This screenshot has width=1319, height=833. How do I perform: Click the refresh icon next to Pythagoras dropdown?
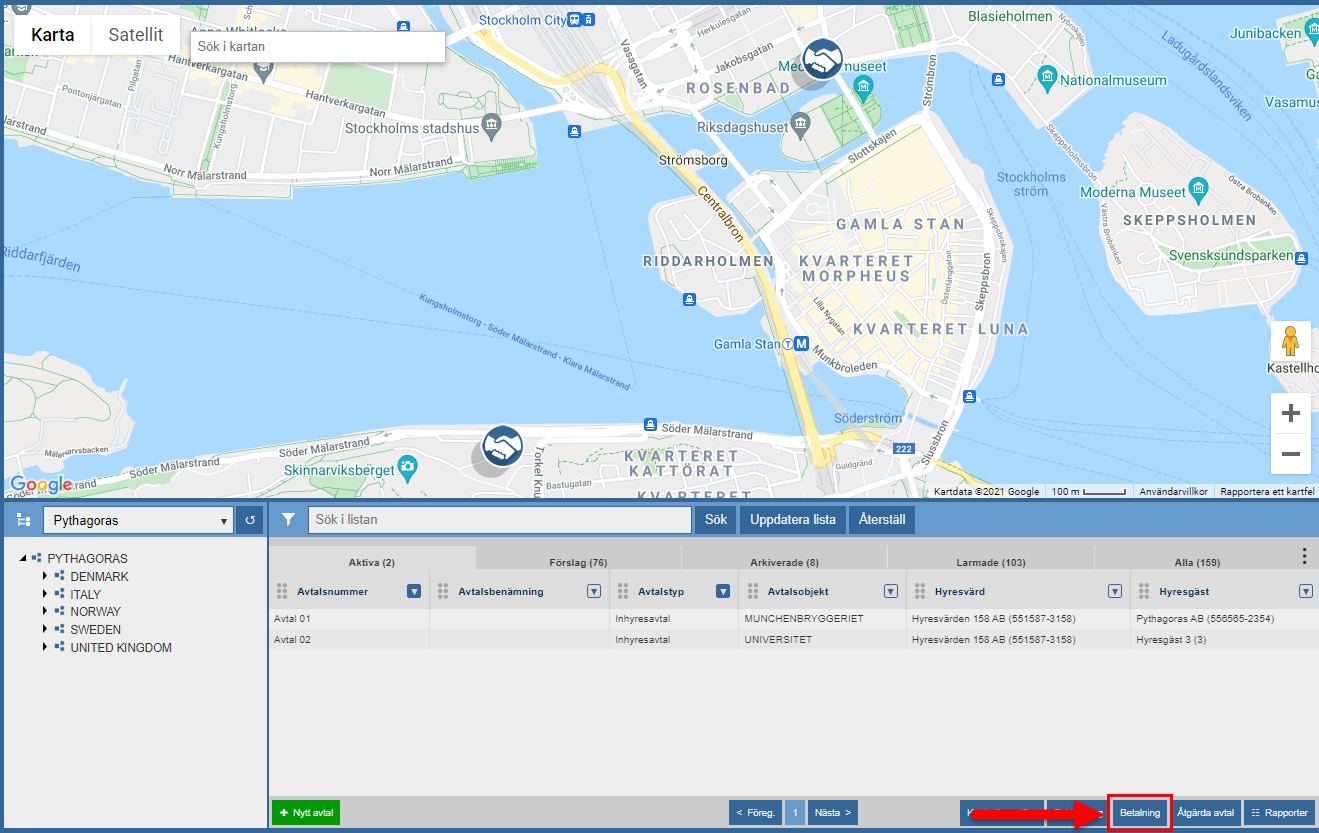[x=251, y=520]
